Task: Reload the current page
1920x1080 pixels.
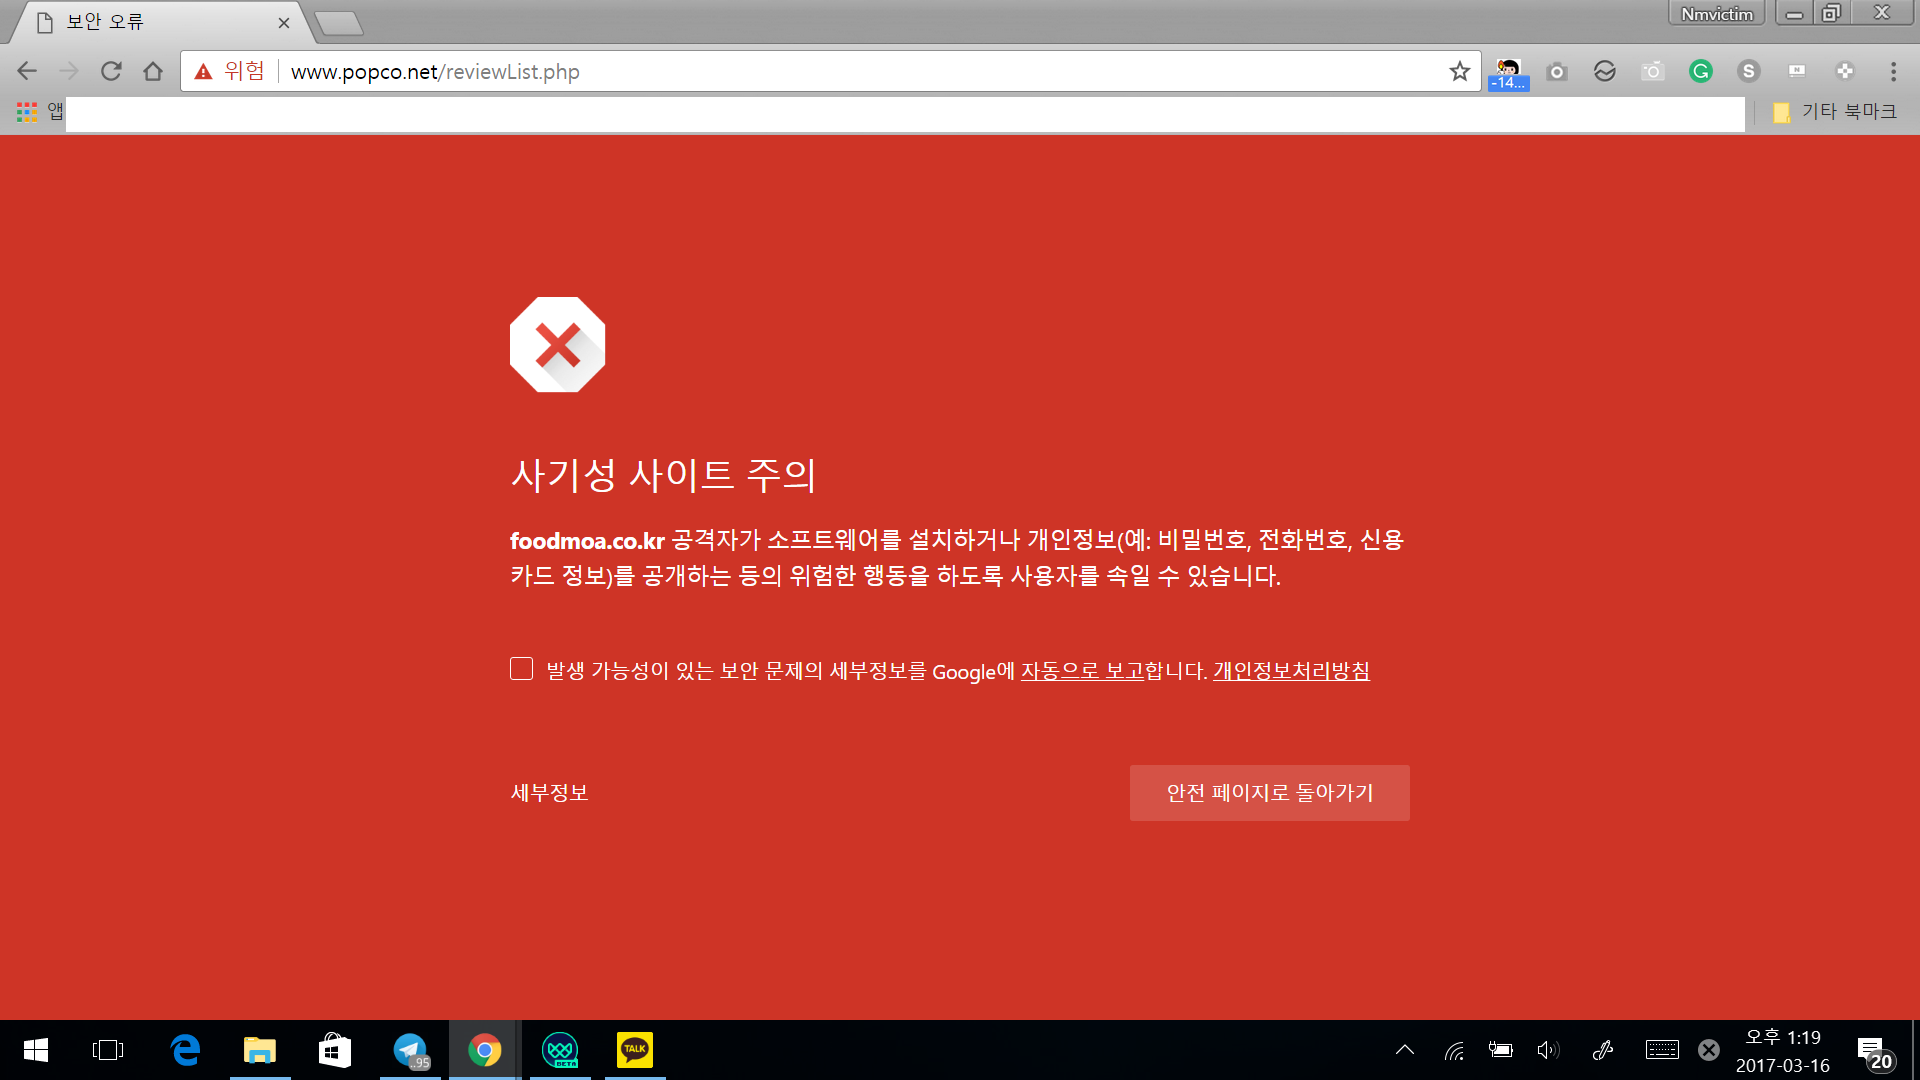Action: pyautogui.click(x=111, y=71)
